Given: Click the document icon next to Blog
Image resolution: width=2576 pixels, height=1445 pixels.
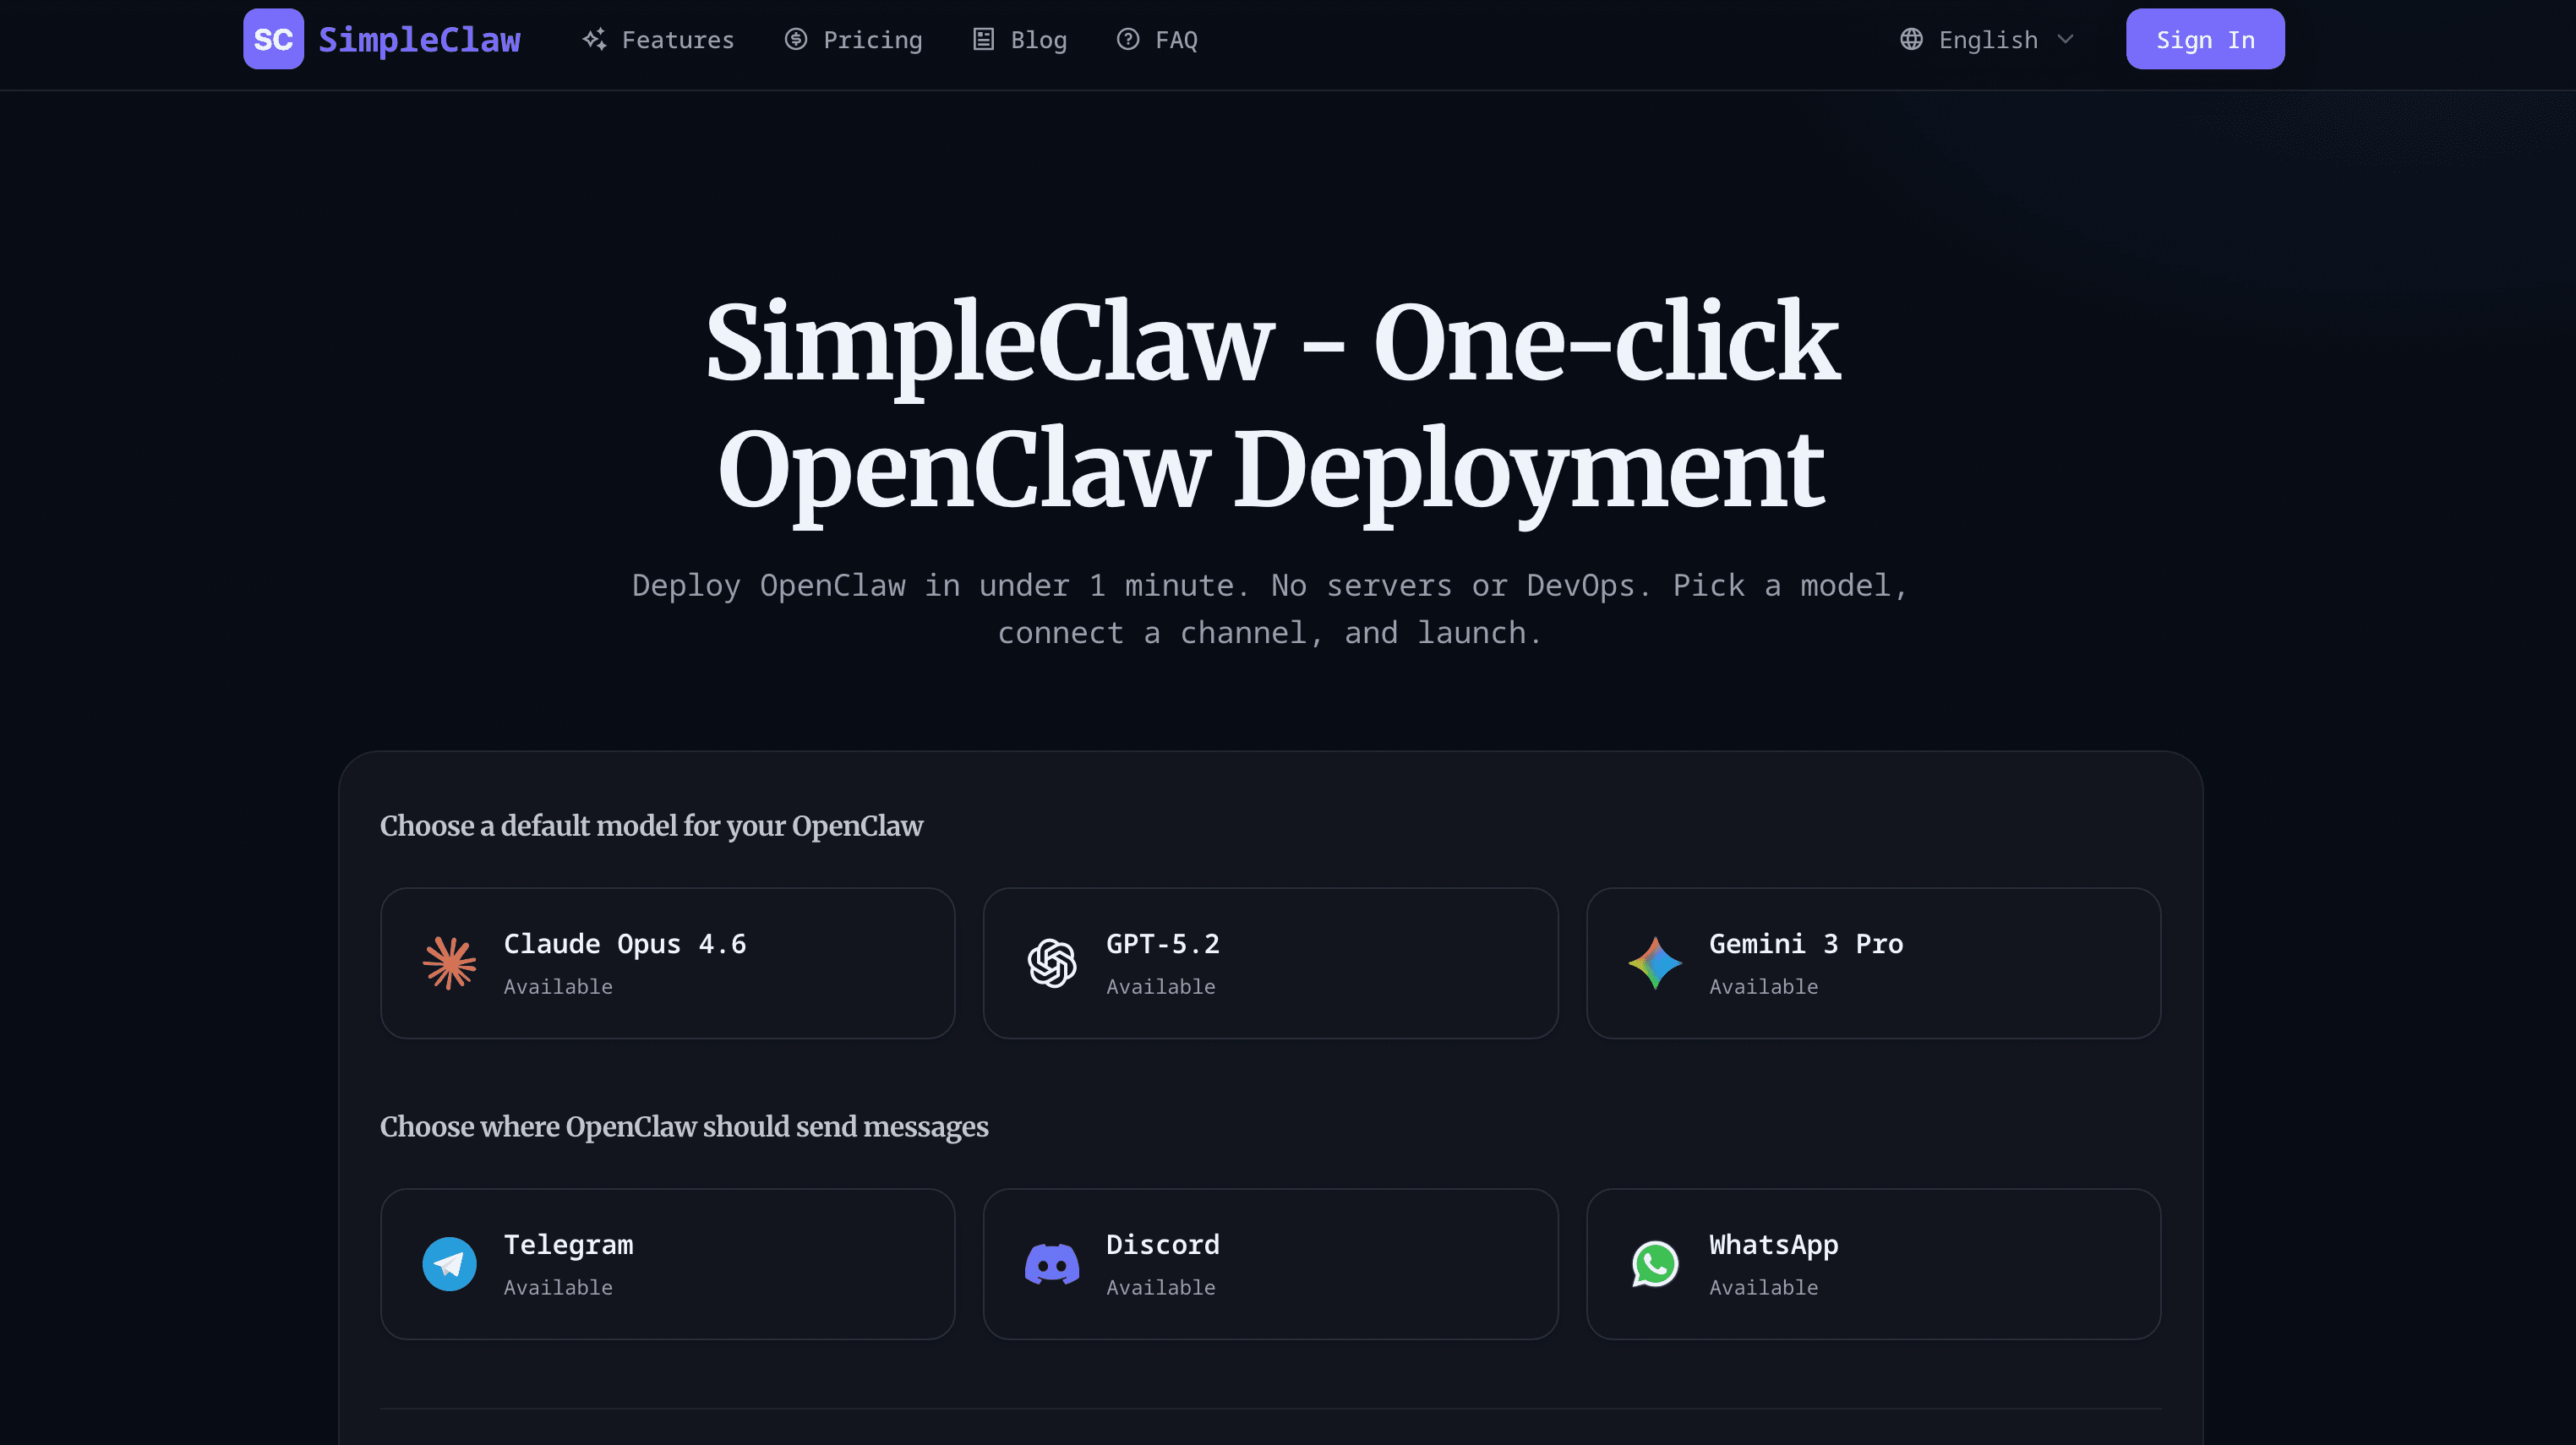Looking at the screenshot, I should [x=982, y=39].
